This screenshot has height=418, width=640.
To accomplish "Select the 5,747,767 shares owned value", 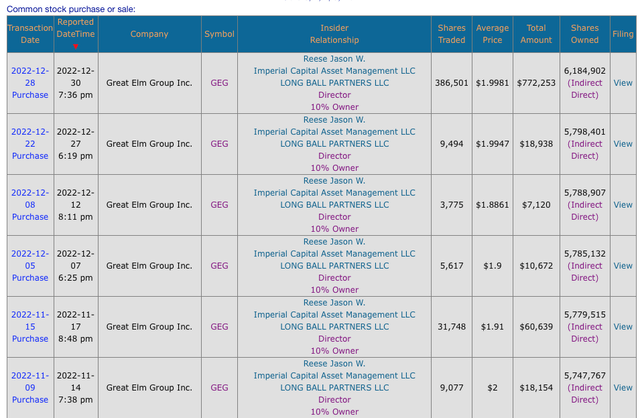I will pyautogui.click(x=584, y=376).
